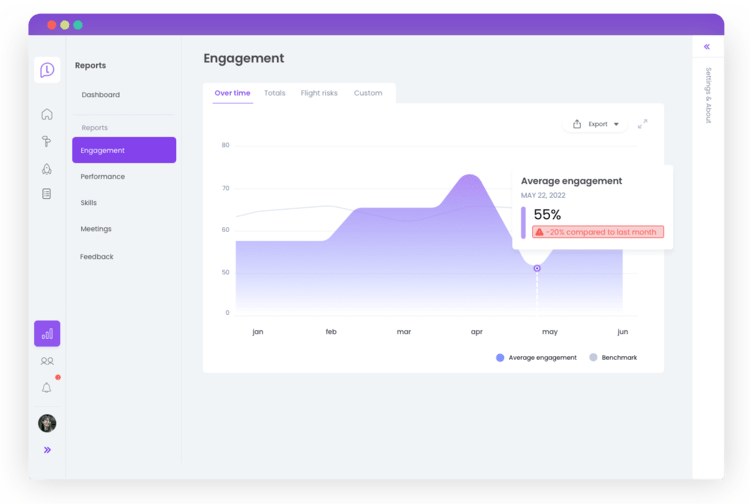Open the people/team icon
750x504 pixels.
pos(47,361)
